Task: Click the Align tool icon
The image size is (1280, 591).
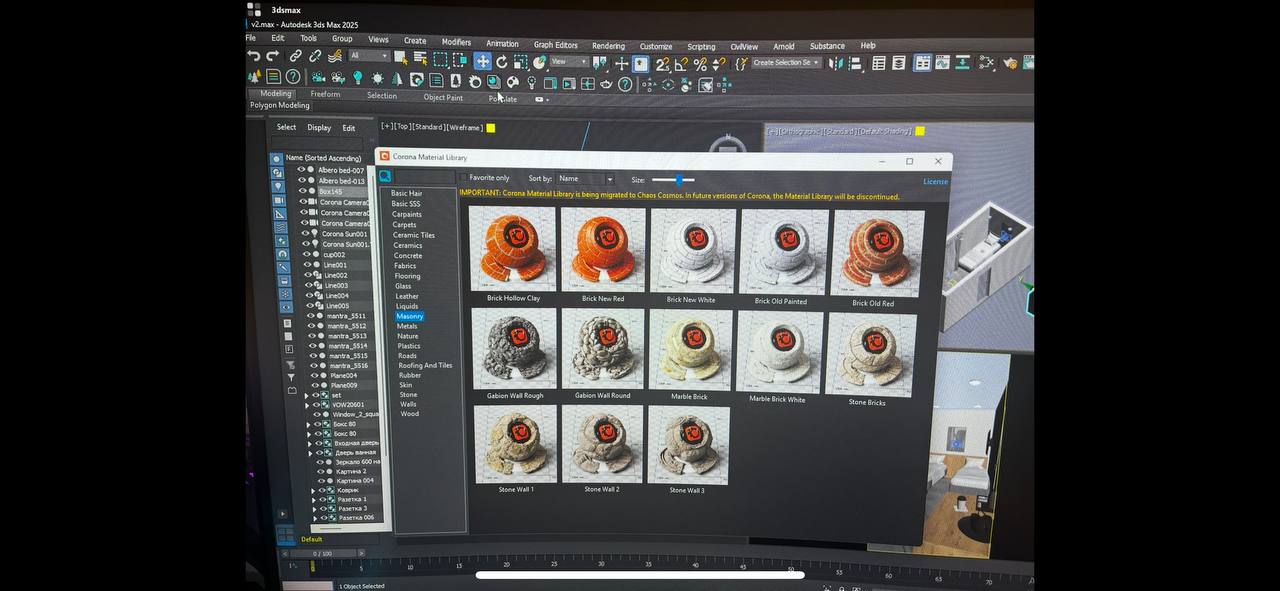Action: pyautogui.click(x=855, y=63)
